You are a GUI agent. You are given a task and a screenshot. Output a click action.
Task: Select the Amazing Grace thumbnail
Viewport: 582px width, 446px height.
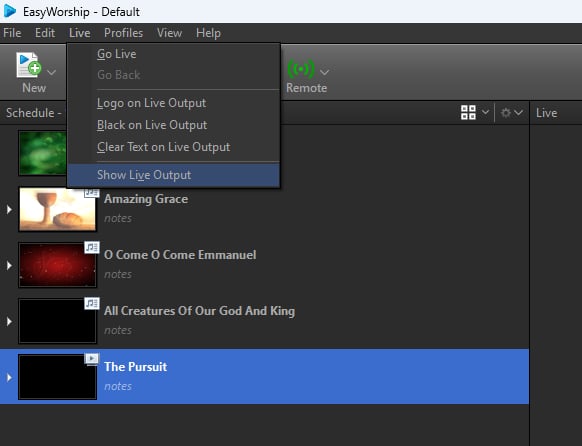(x=58, y=210)
